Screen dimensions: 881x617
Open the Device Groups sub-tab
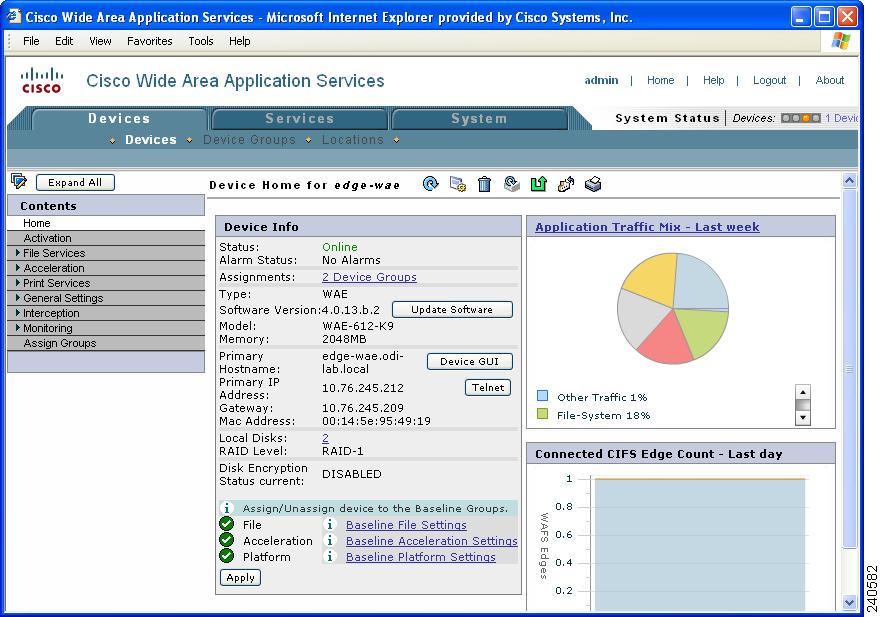[x=249, y=139]
